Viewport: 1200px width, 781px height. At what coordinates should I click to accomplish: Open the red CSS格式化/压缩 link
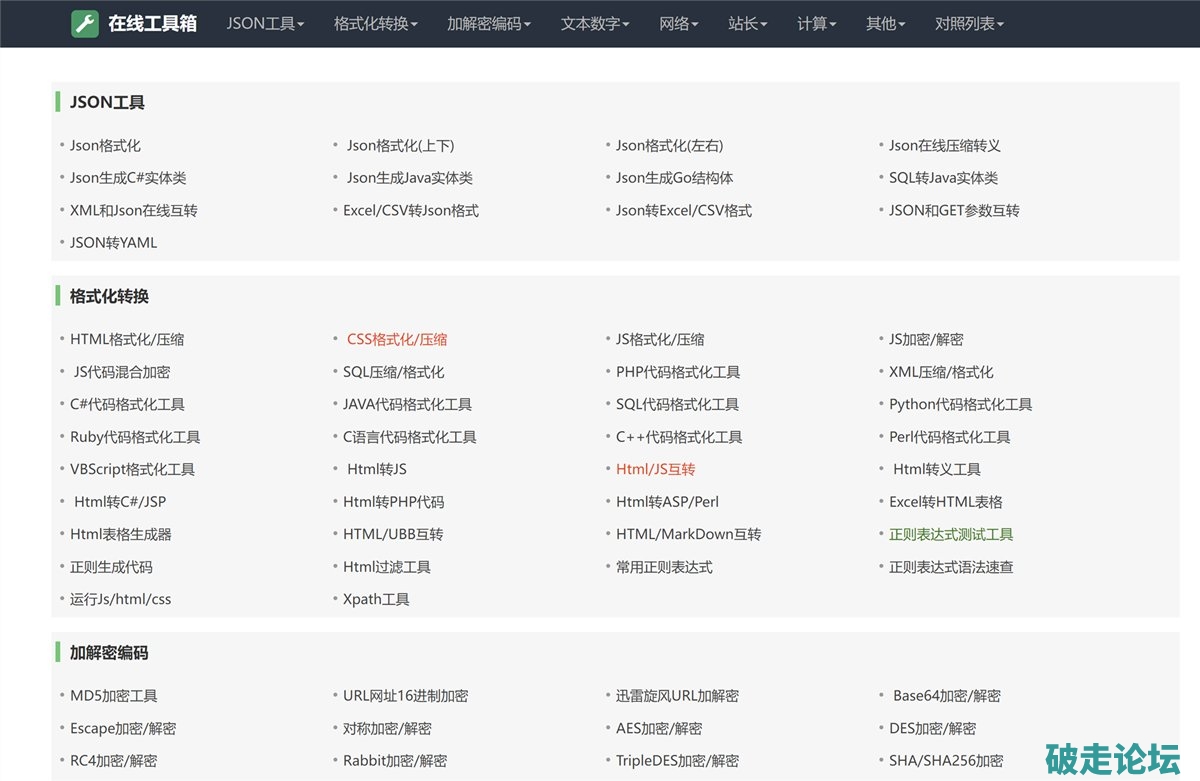[397, 340]
